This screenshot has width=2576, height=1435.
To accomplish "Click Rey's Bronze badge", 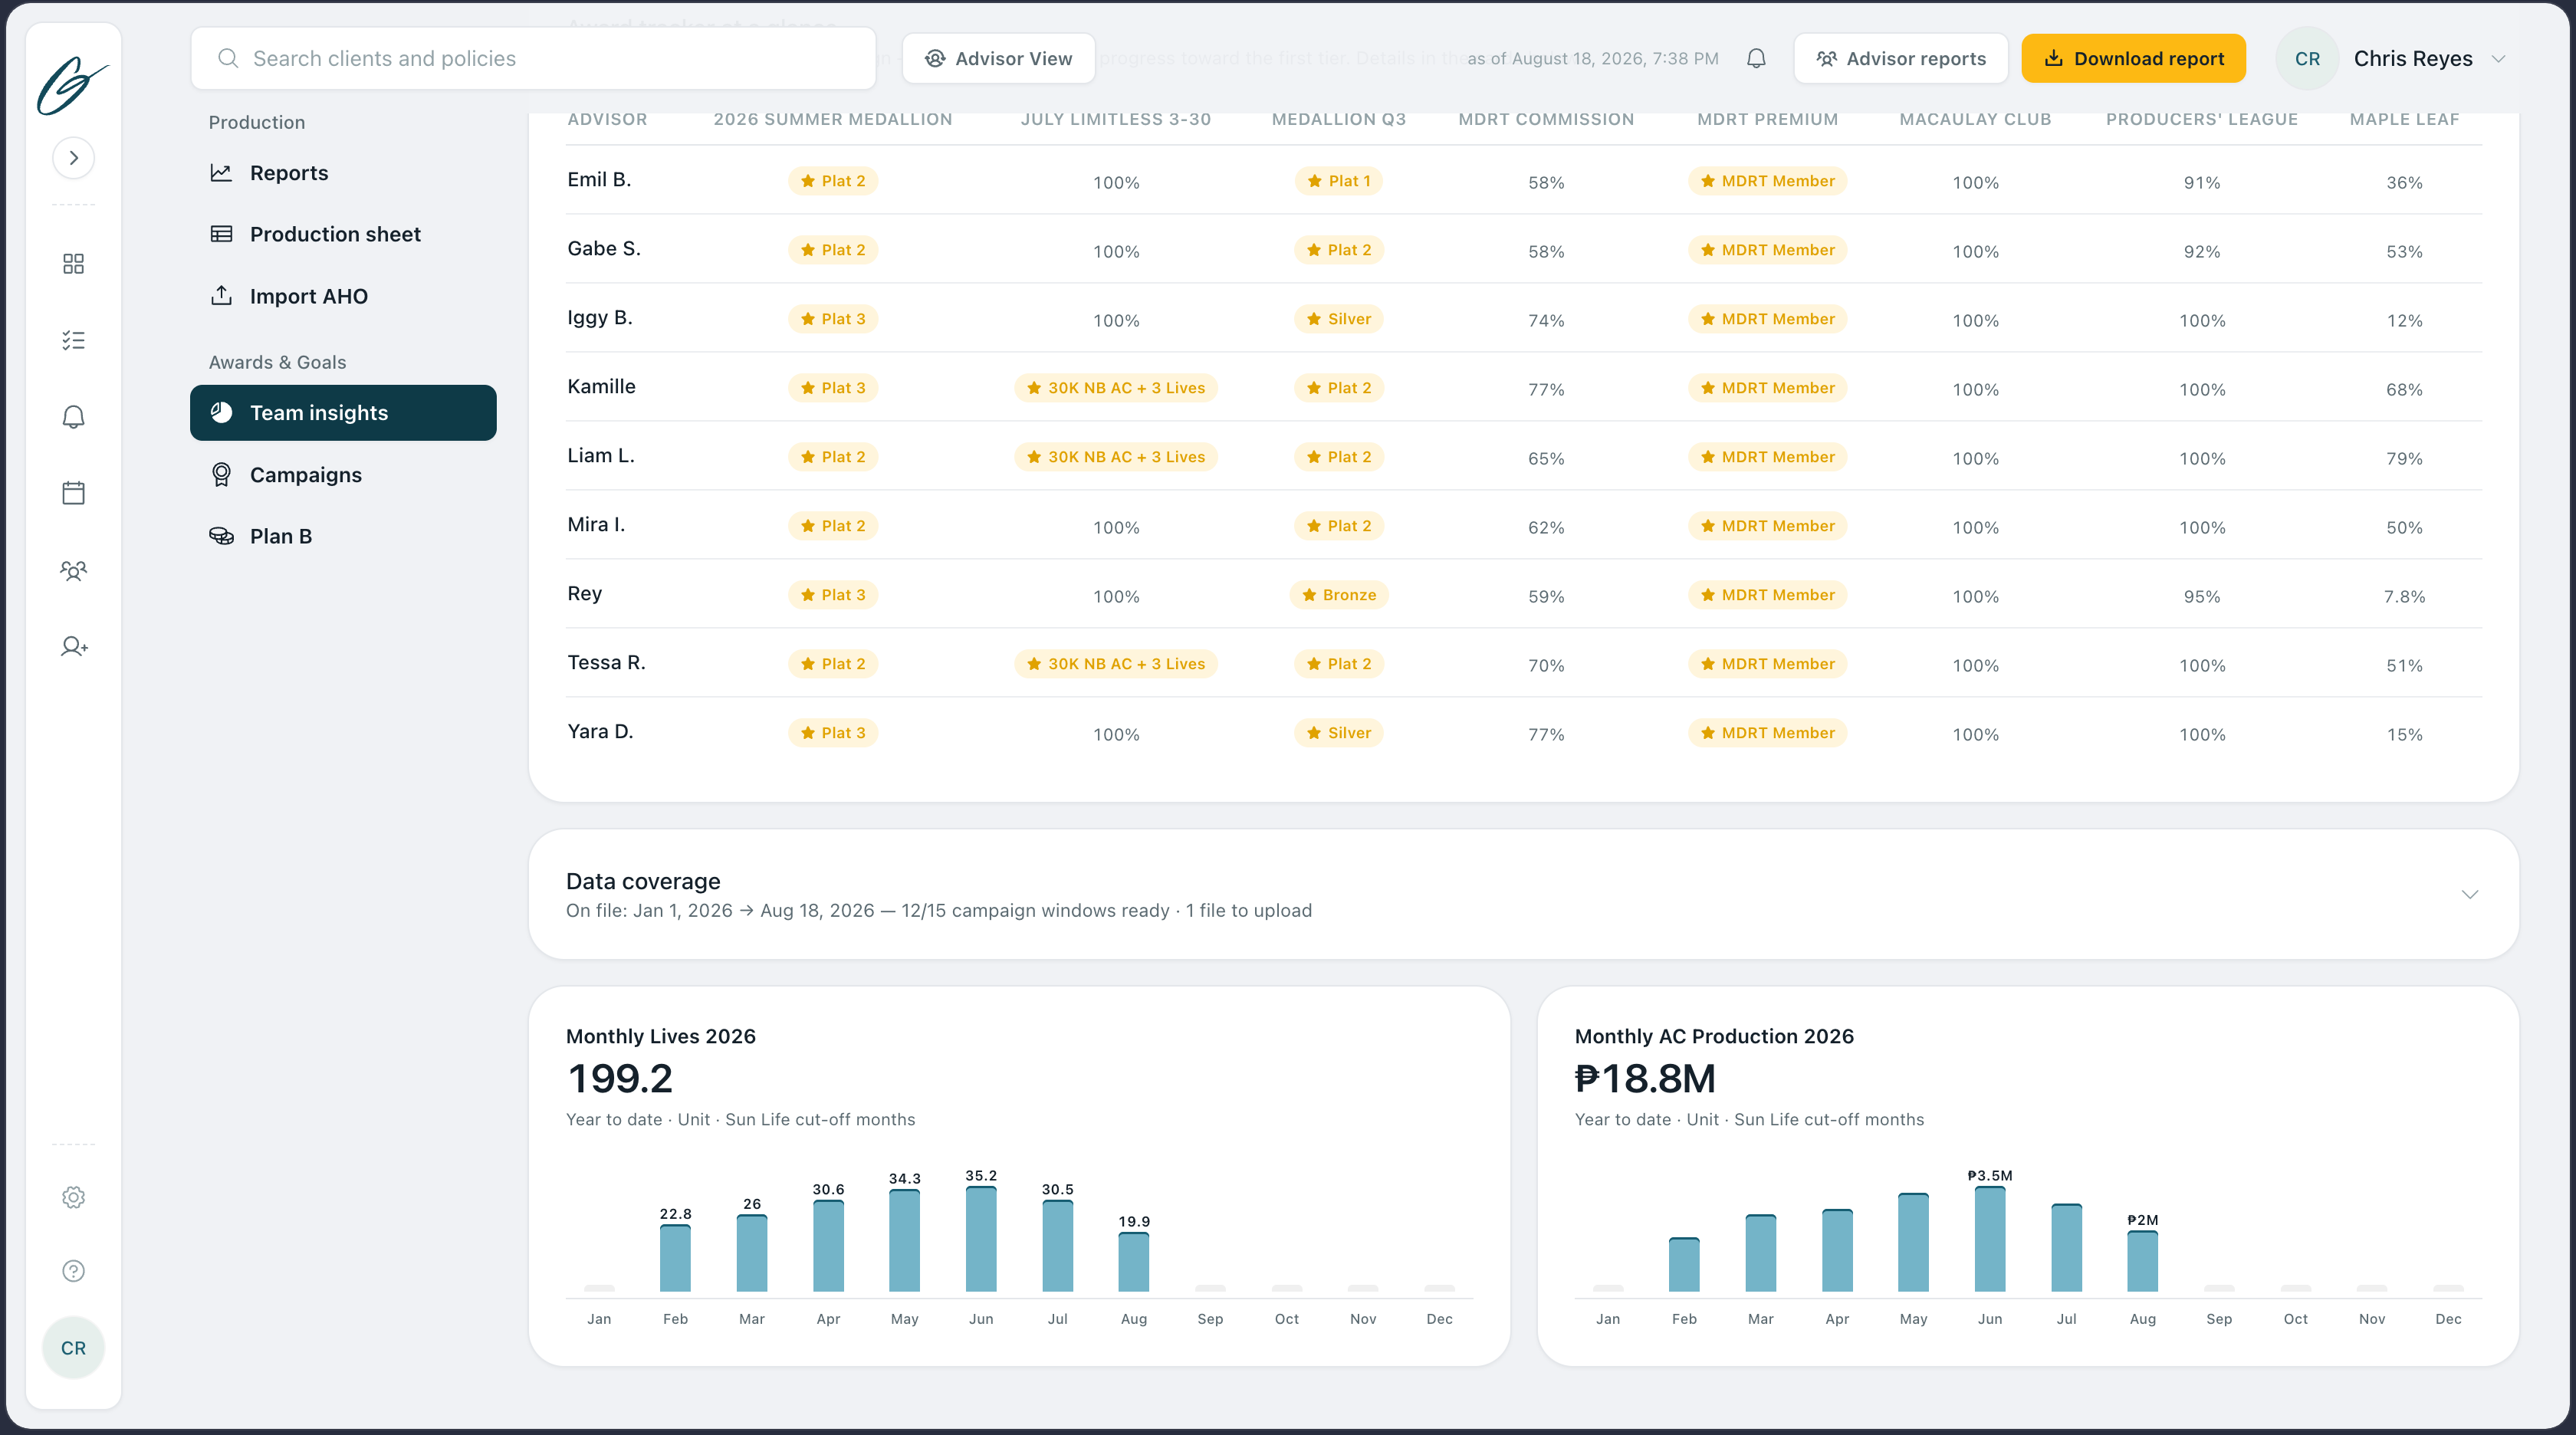I will coord(1338,595).
